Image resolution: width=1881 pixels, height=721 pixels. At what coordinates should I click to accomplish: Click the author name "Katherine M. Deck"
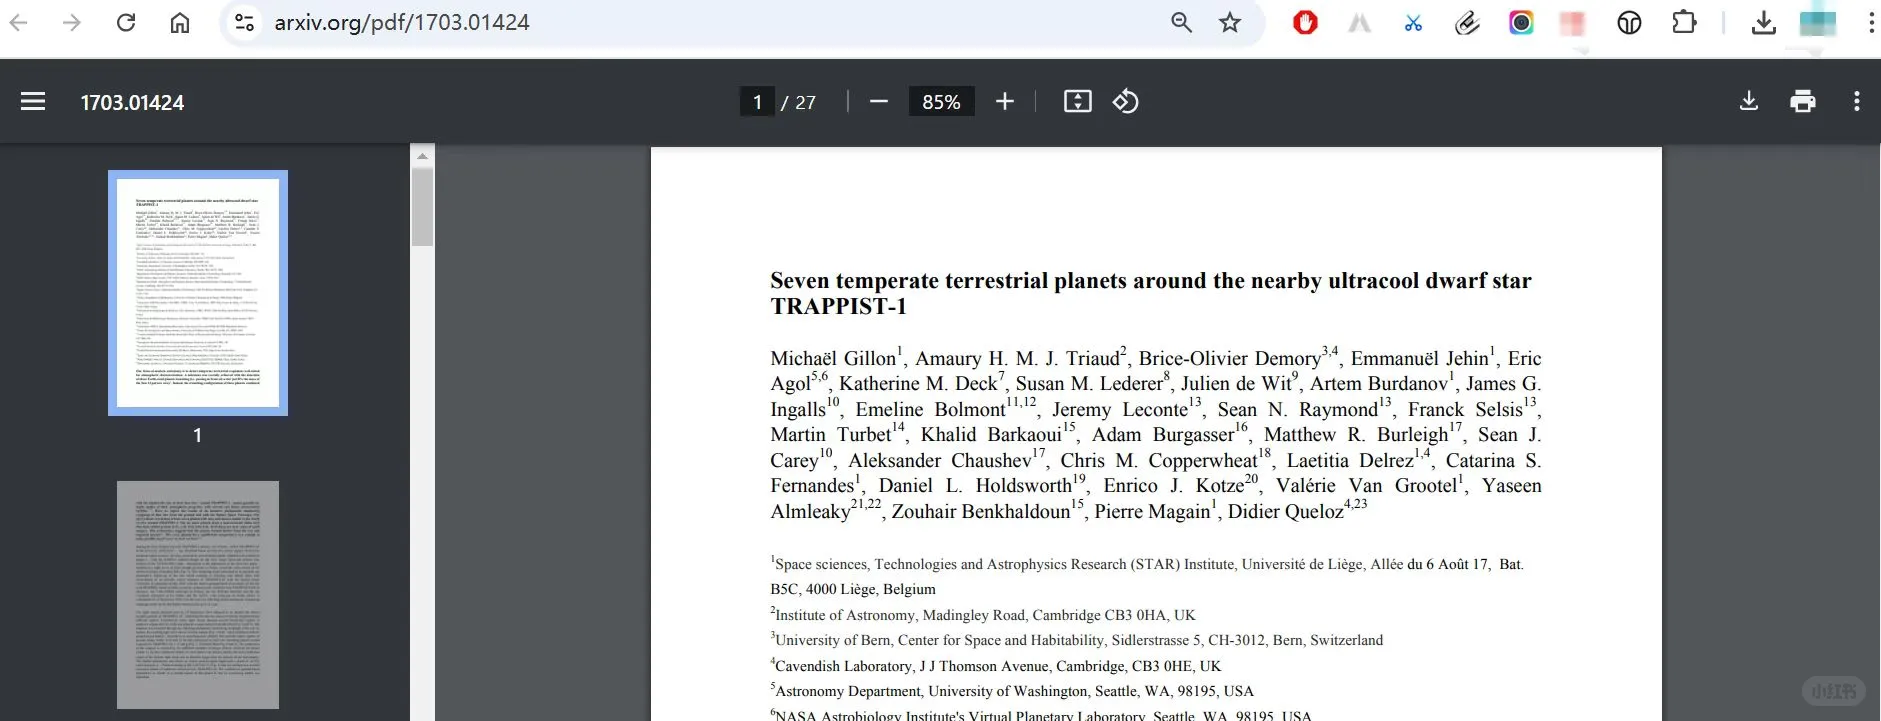click(x=918, y=384)
